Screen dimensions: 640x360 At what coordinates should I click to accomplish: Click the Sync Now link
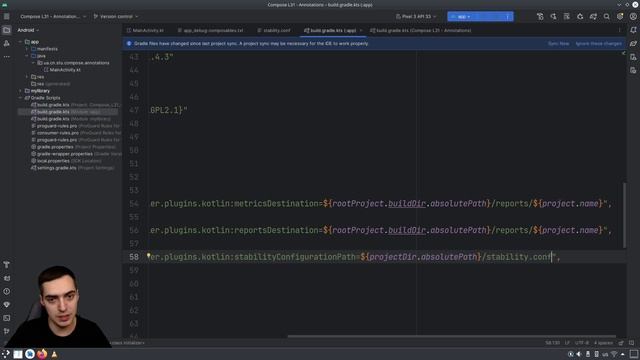pyautogui.click(x=558, y=43)
